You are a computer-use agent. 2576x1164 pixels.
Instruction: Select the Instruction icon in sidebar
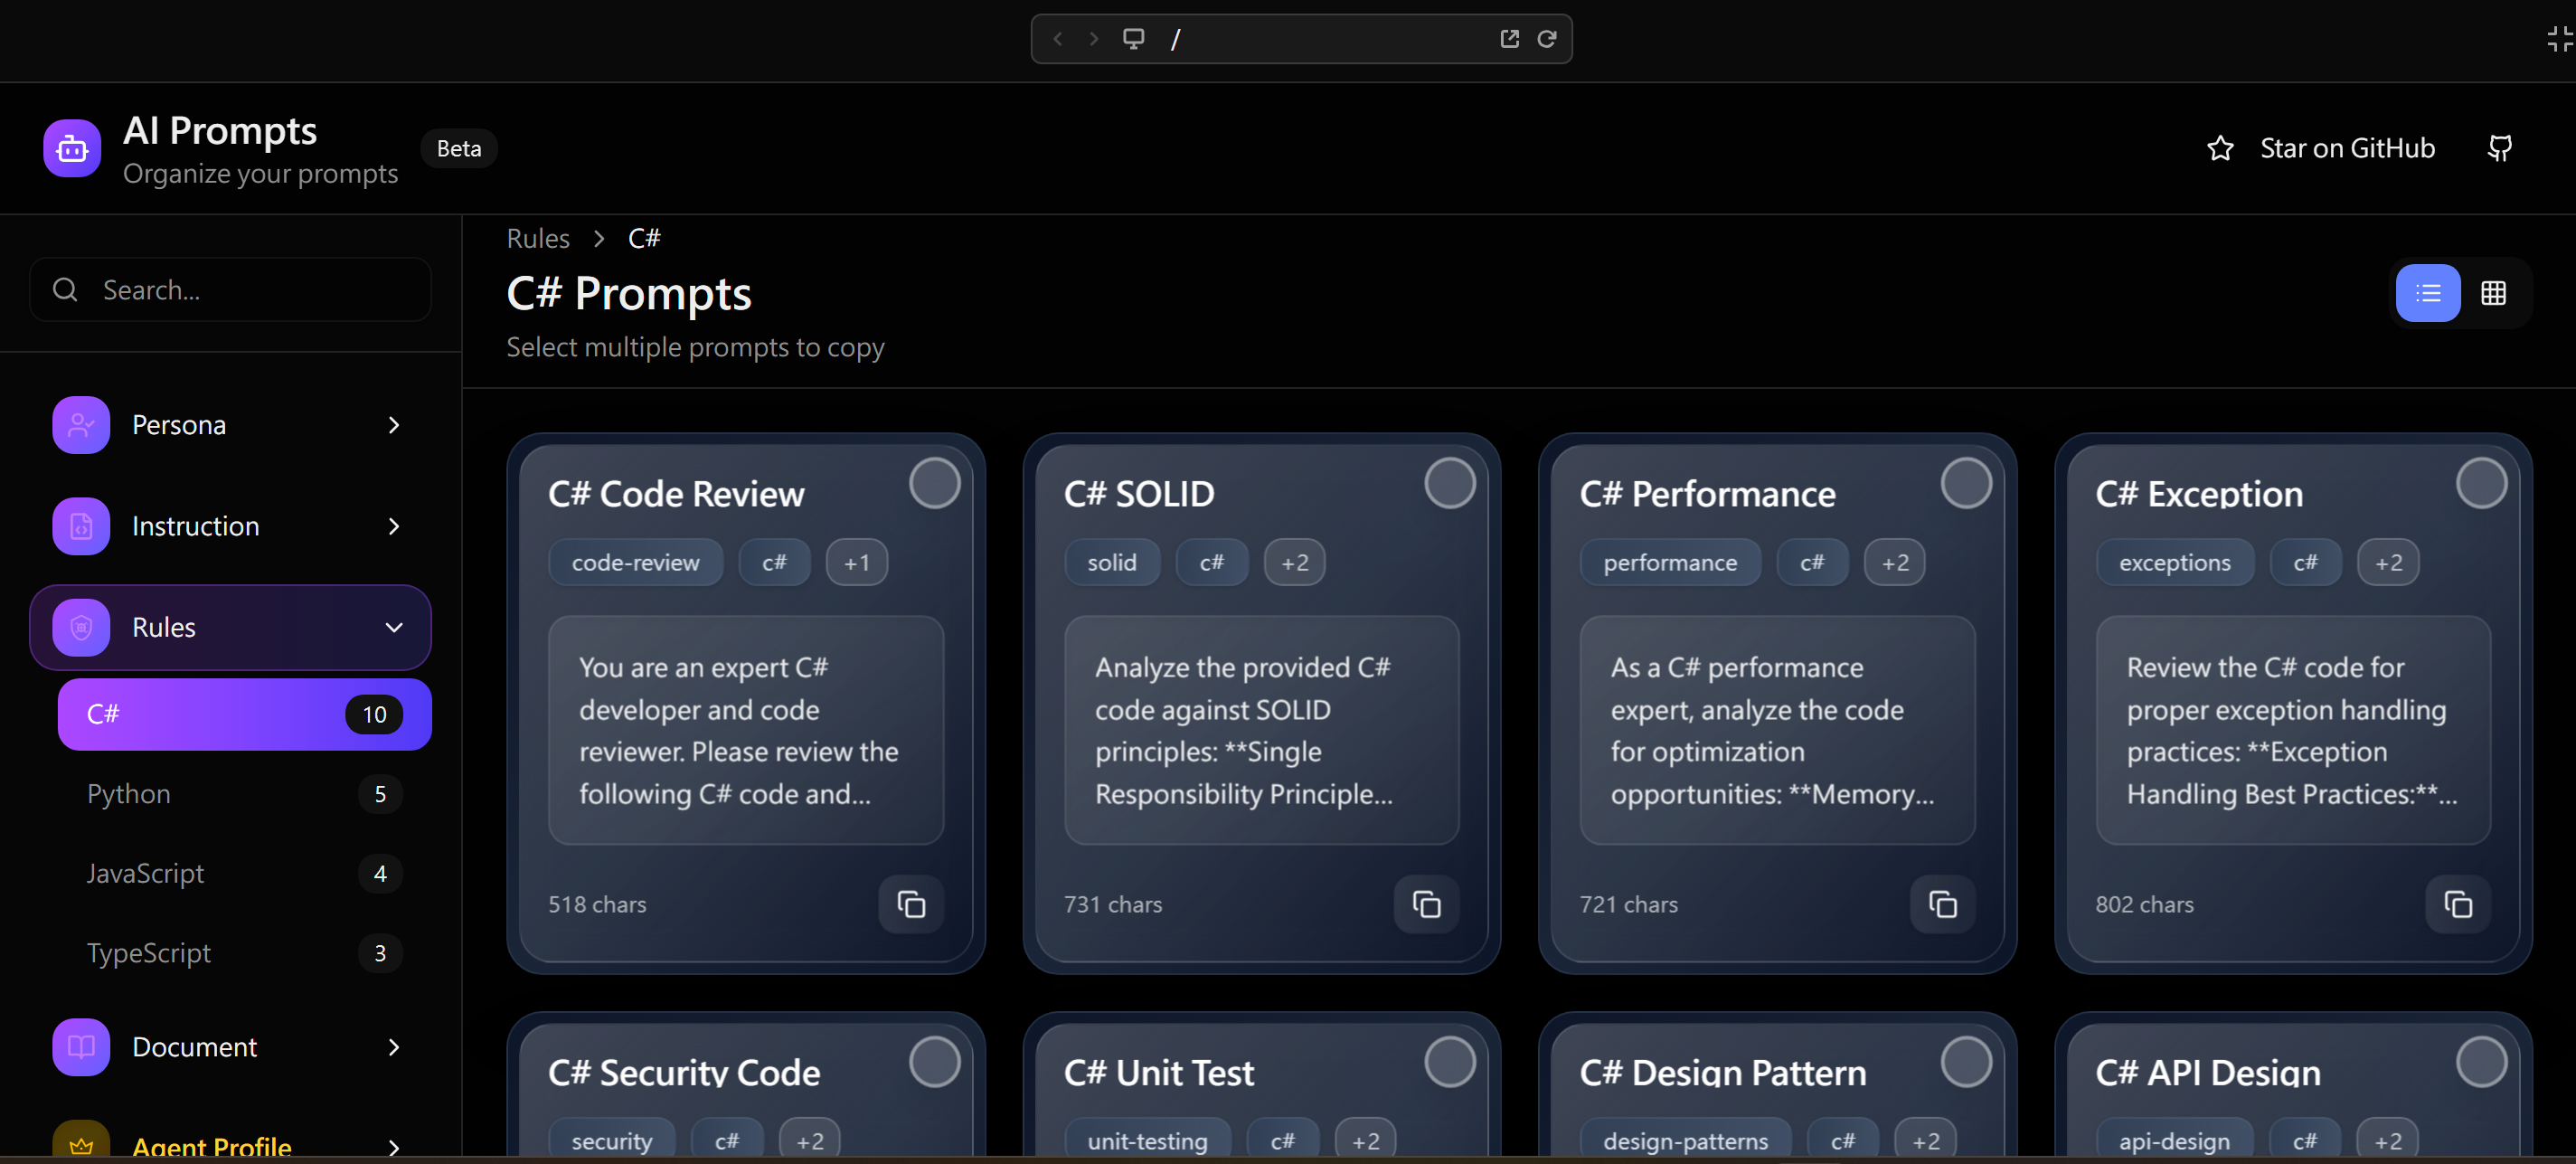tap(80, 525)
